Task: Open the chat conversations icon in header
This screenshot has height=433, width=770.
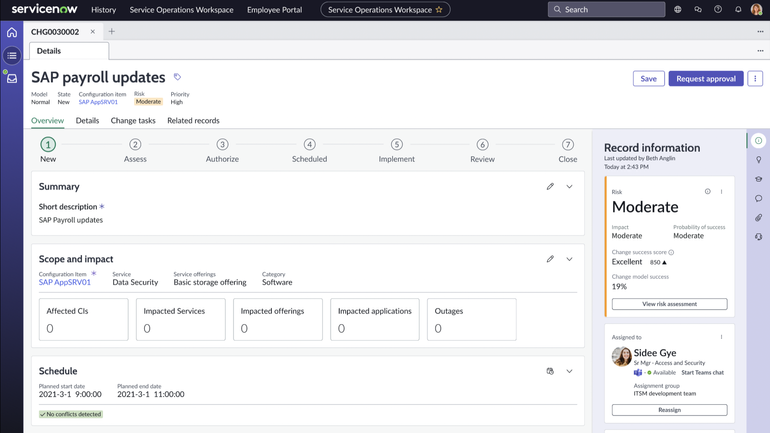Action: pyautogui.click(x=698, y=9)
